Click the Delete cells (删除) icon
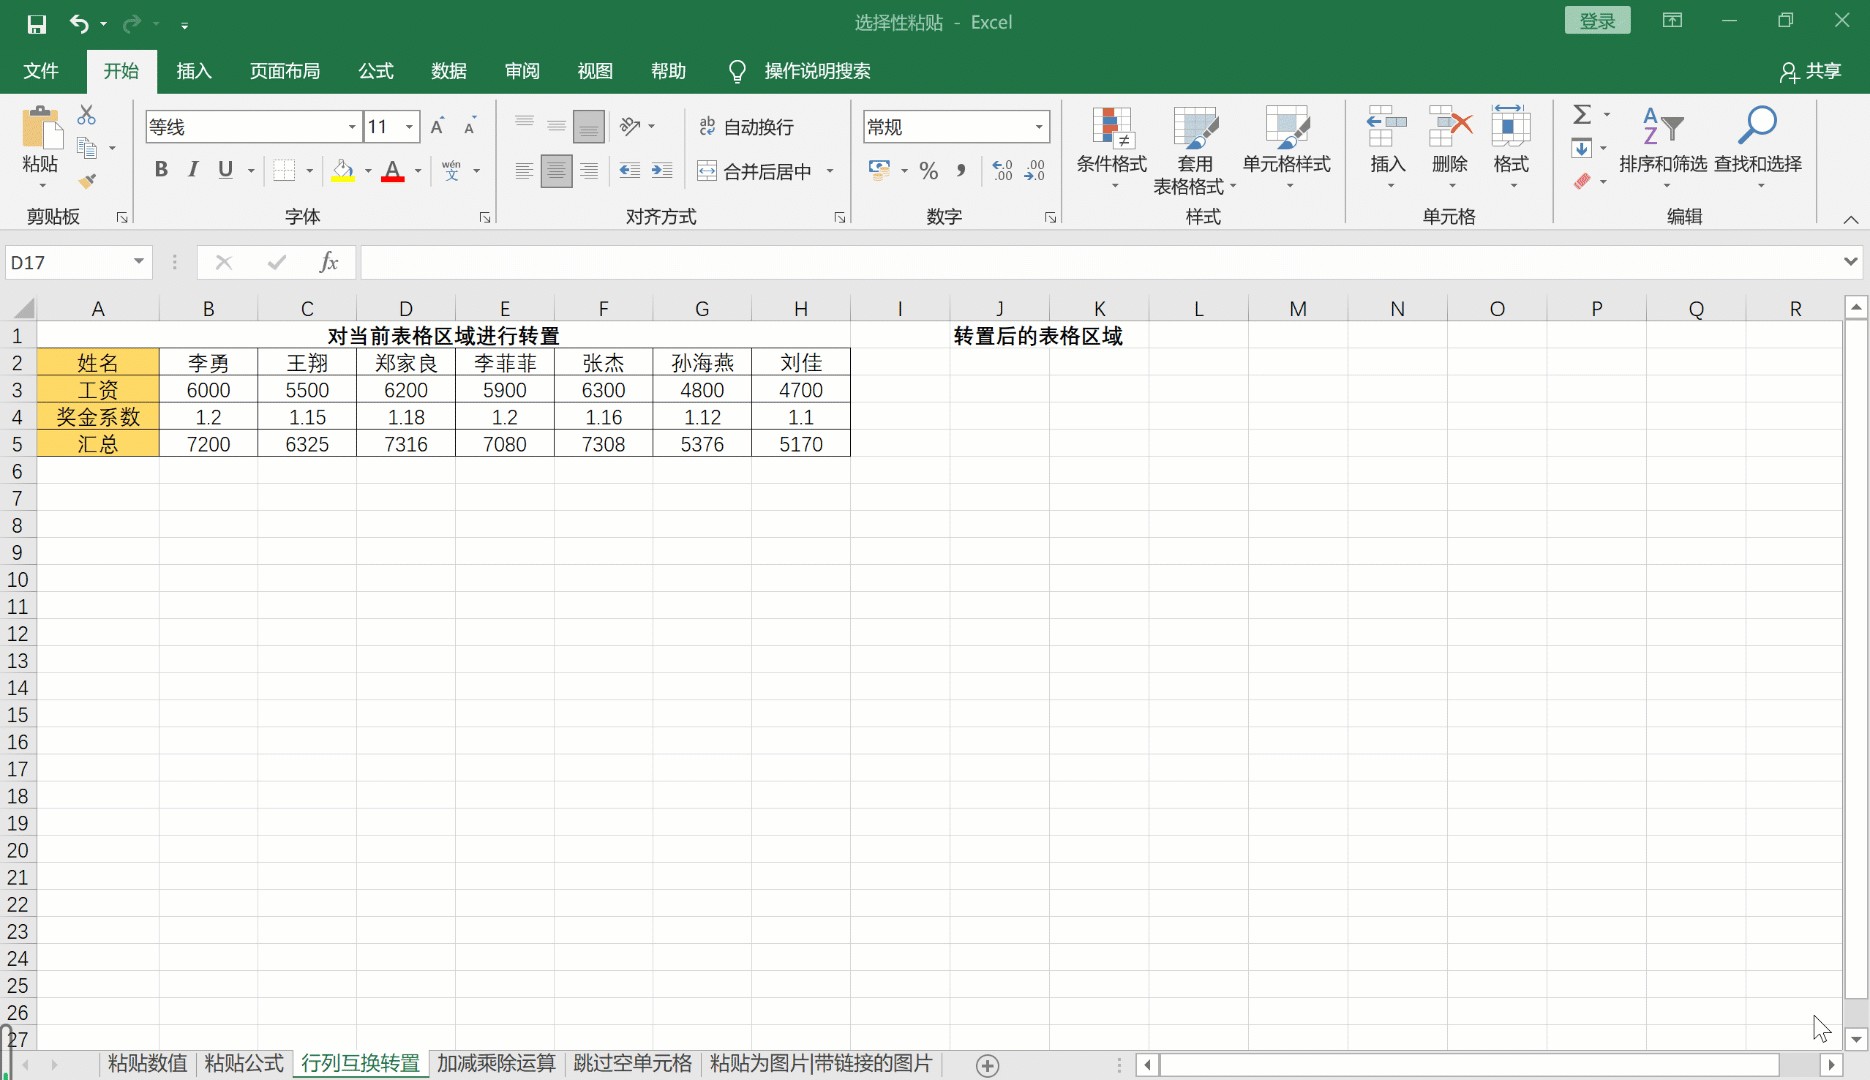The width and height of the screenshot is (1870, 1080). pyautogui.click(x=1450, y=127)
